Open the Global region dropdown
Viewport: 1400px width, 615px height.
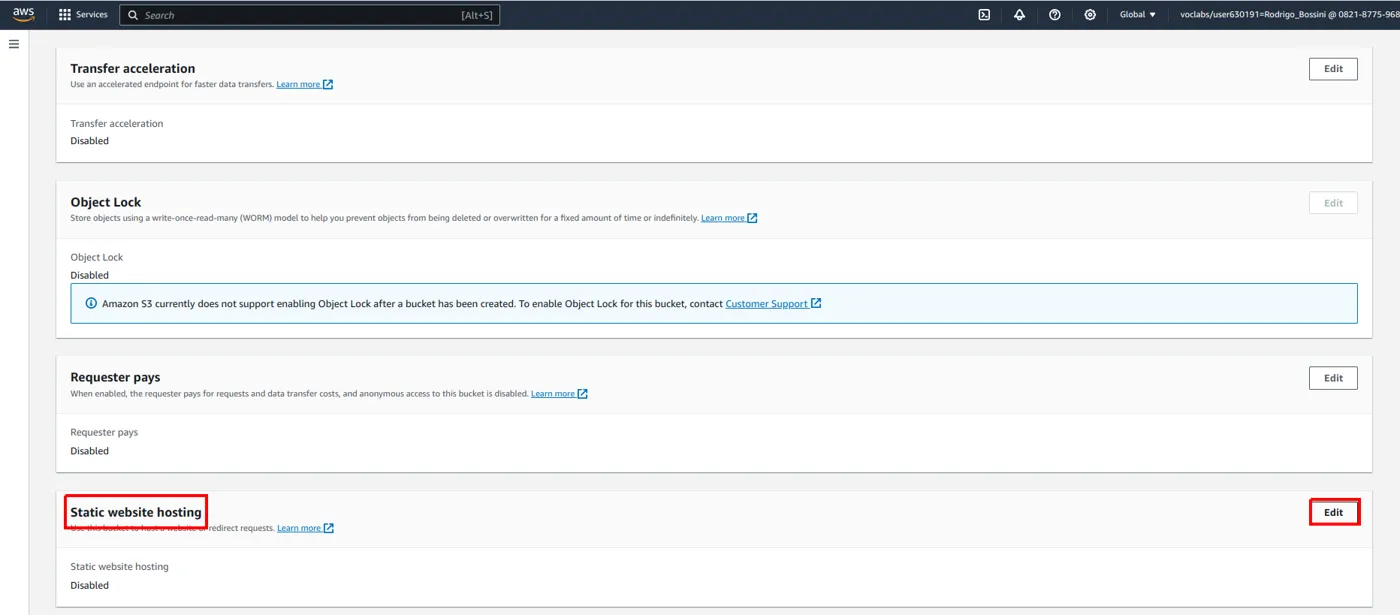[1138, 15]
